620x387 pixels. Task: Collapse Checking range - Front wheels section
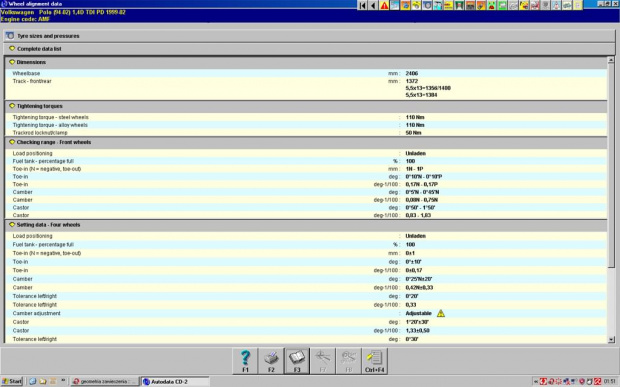click(x=306, y=142)
